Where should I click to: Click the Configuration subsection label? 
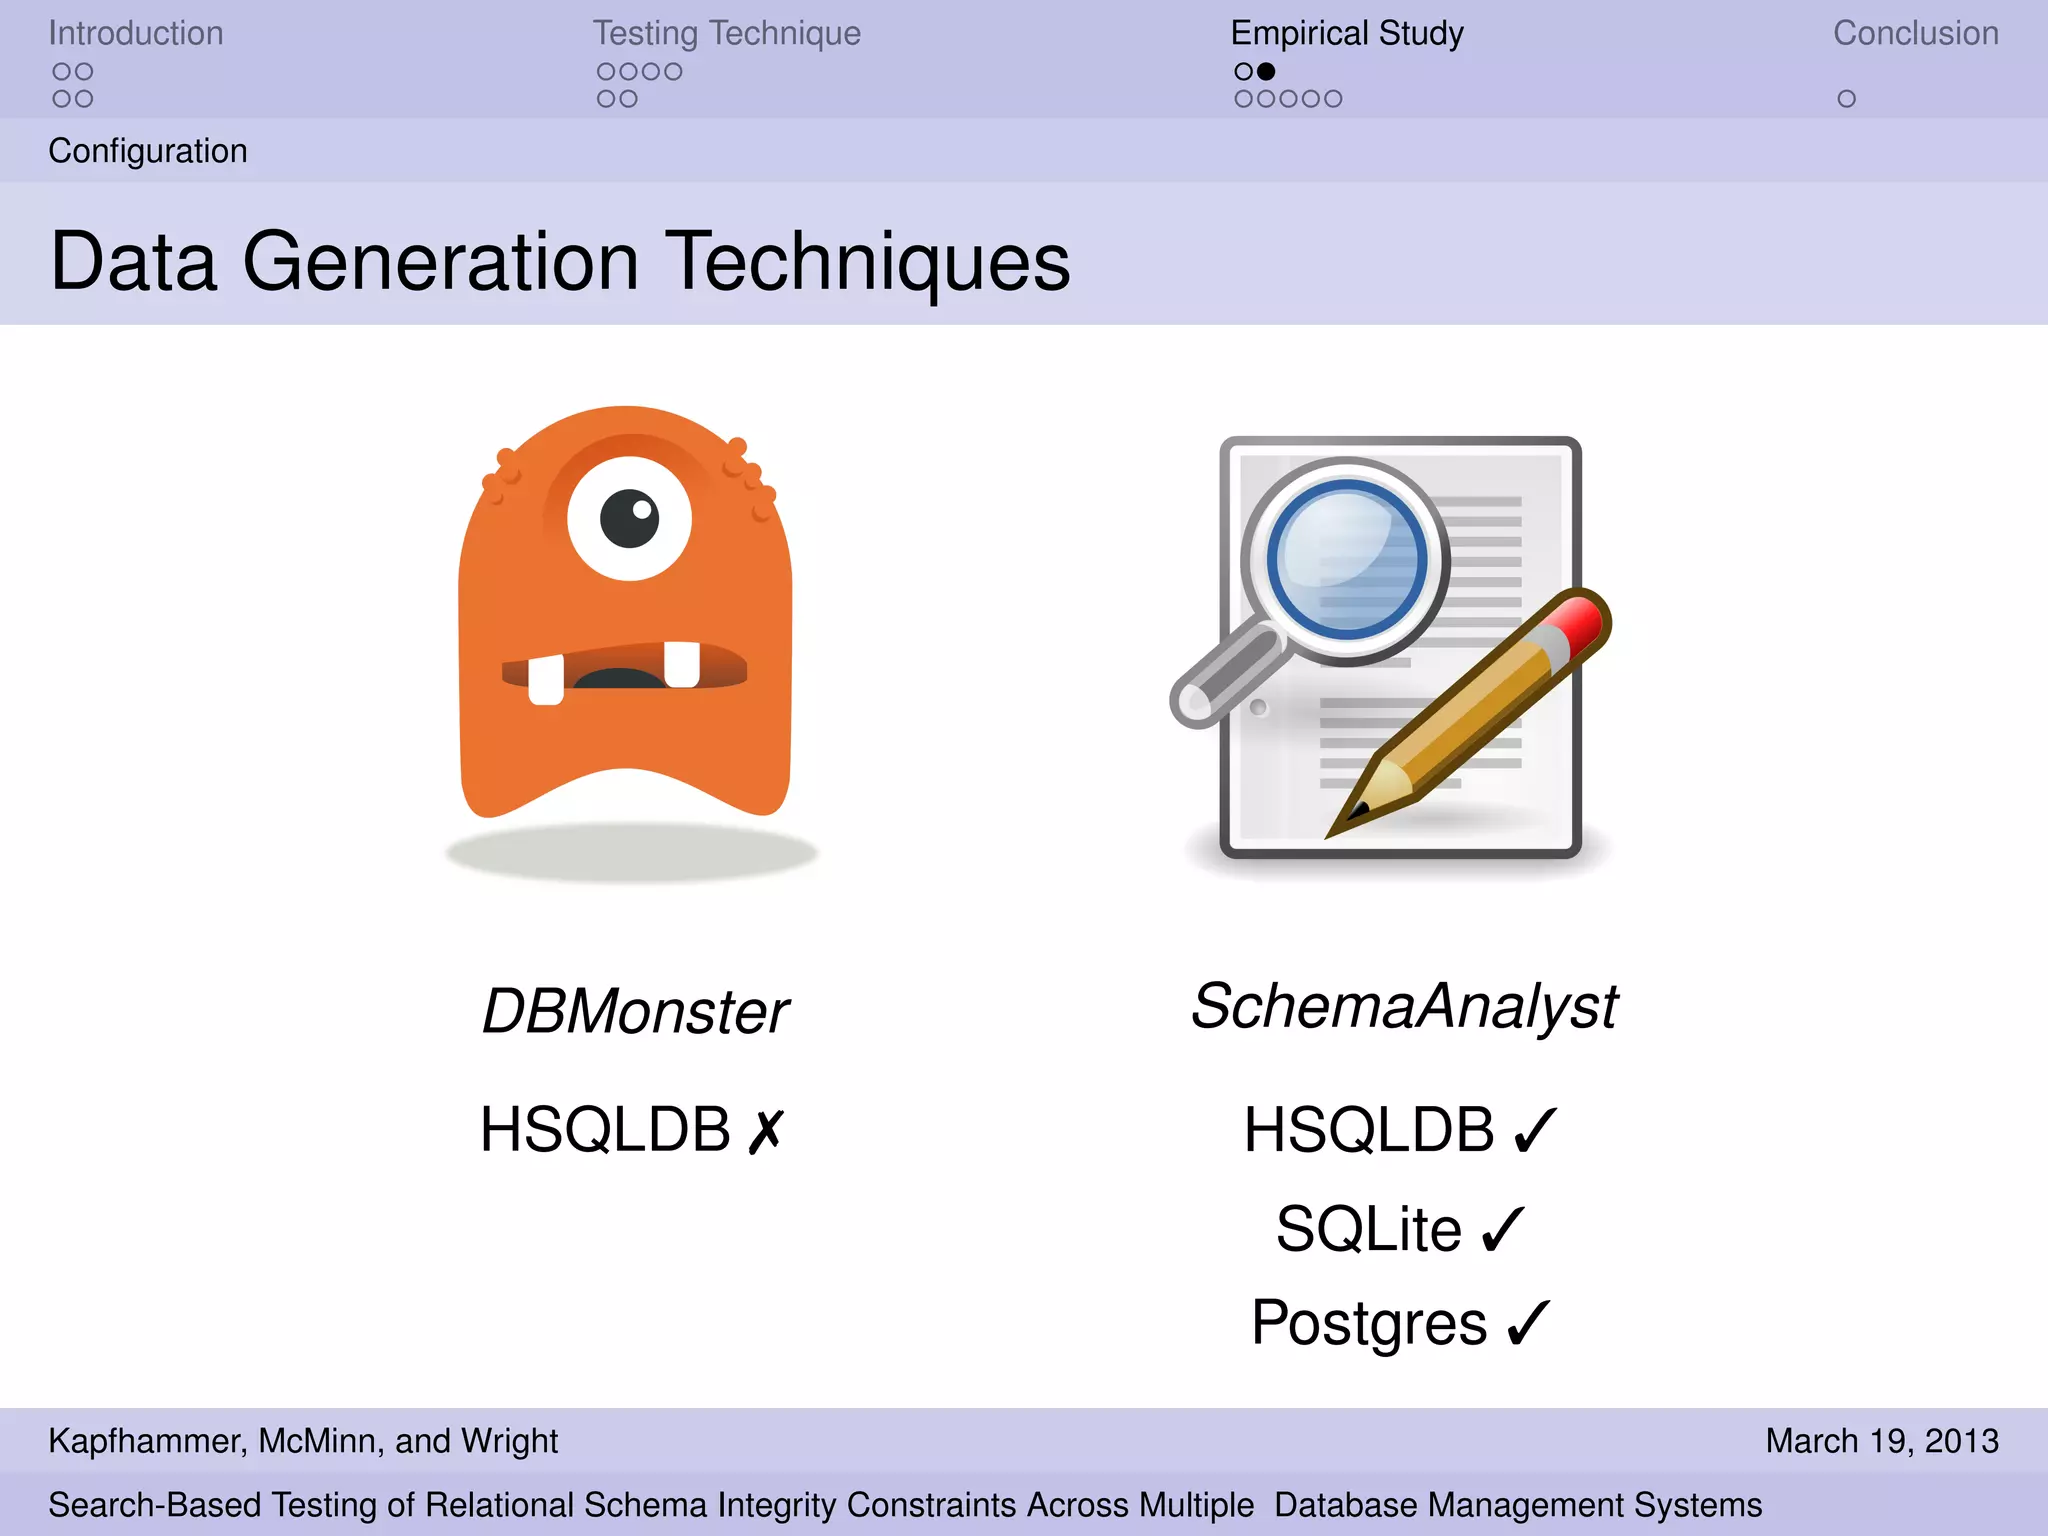coord(148,151)
